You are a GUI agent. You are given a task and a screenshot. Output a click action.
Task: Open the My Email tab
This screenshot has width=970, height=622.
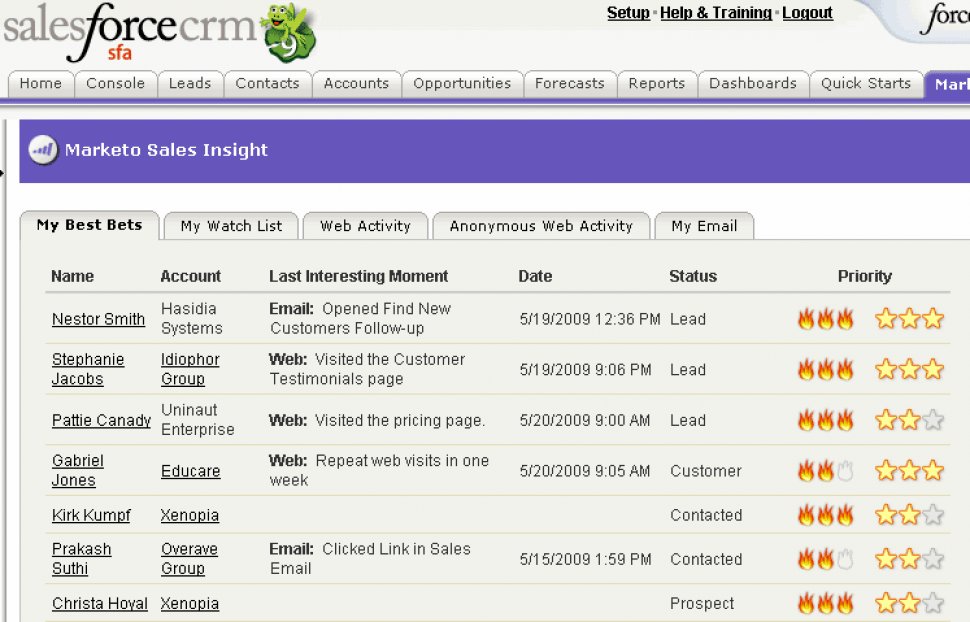[705, 227]
